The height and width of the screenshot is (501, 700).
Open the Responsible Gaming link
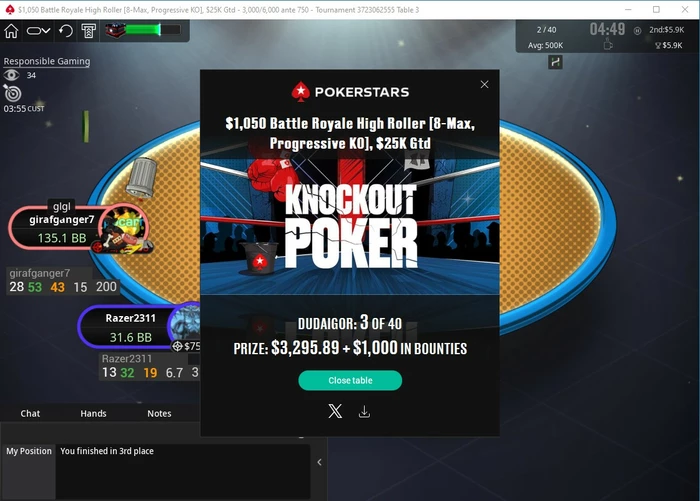[x=47, y=61]
